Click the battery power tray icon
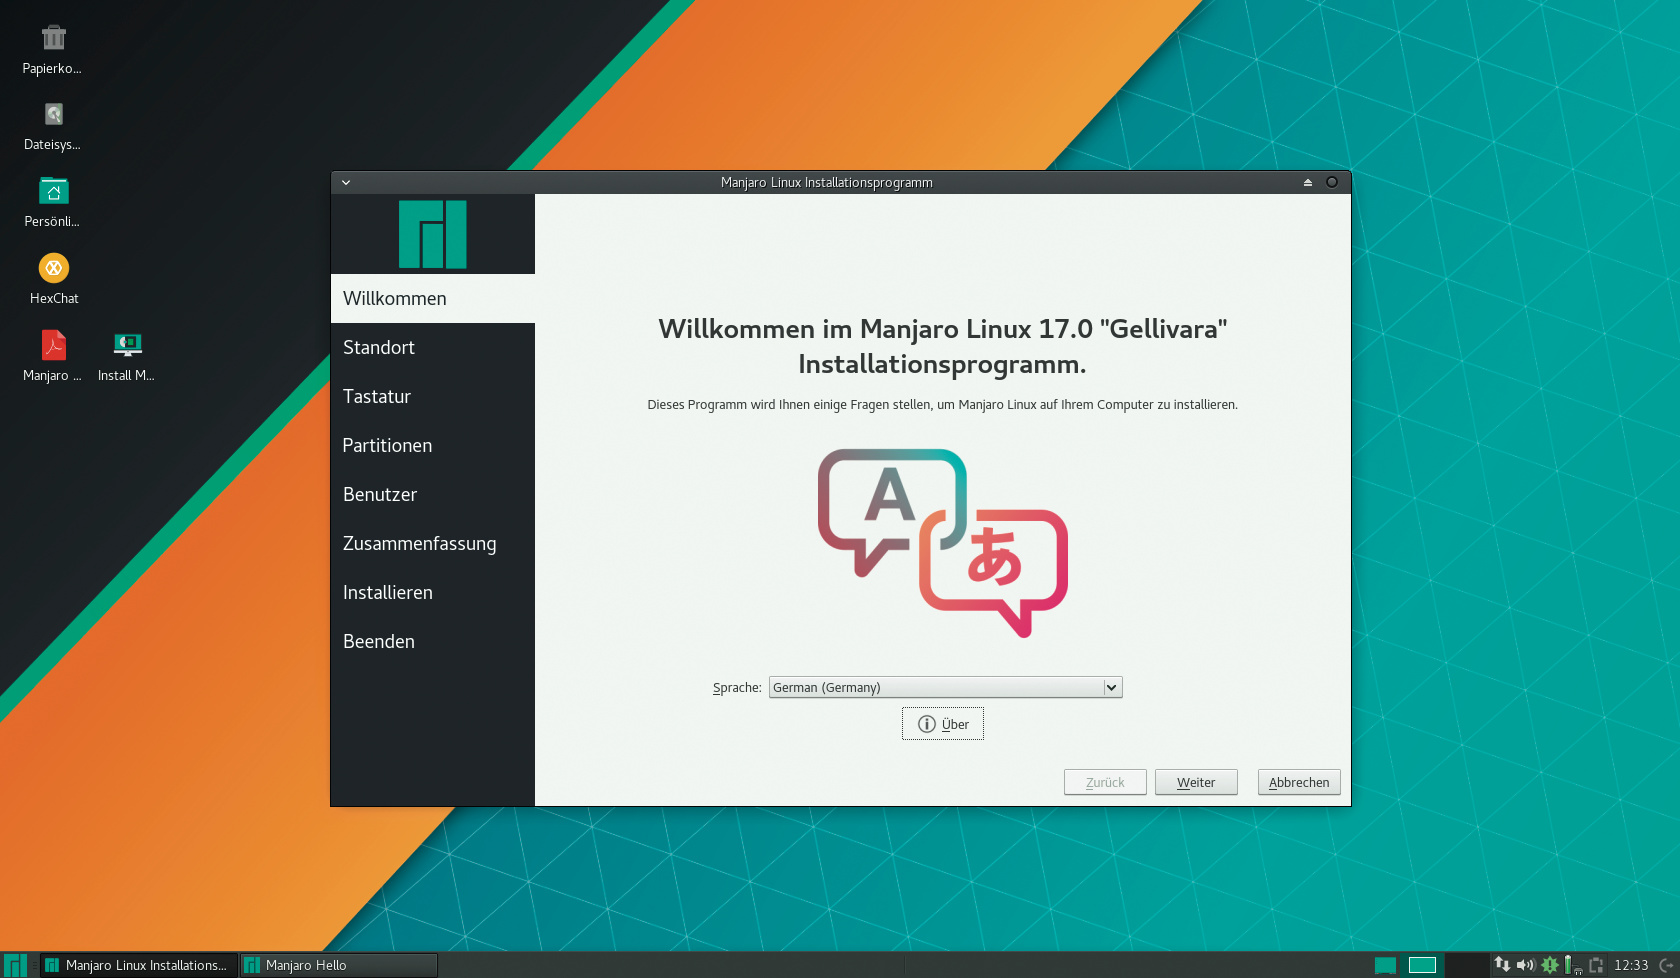 pyautogui.click(x=1570, y=965)
